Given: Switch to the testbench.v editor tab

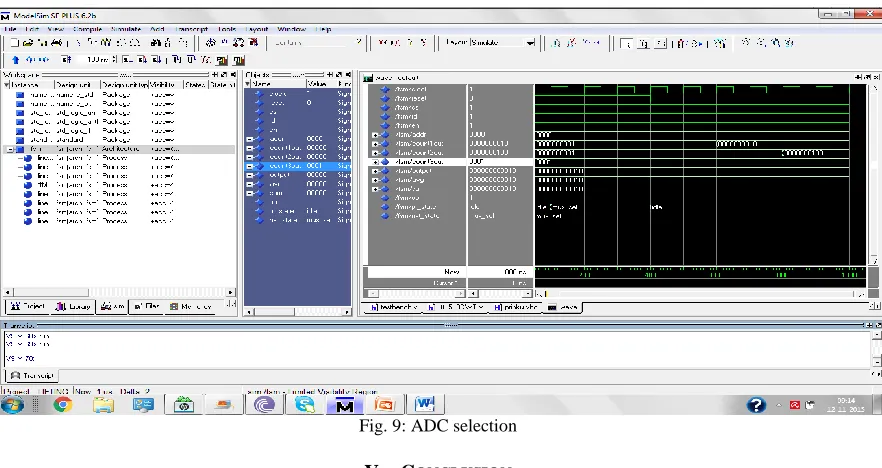Looking at the screenshot, I should [x=394, y=307].
